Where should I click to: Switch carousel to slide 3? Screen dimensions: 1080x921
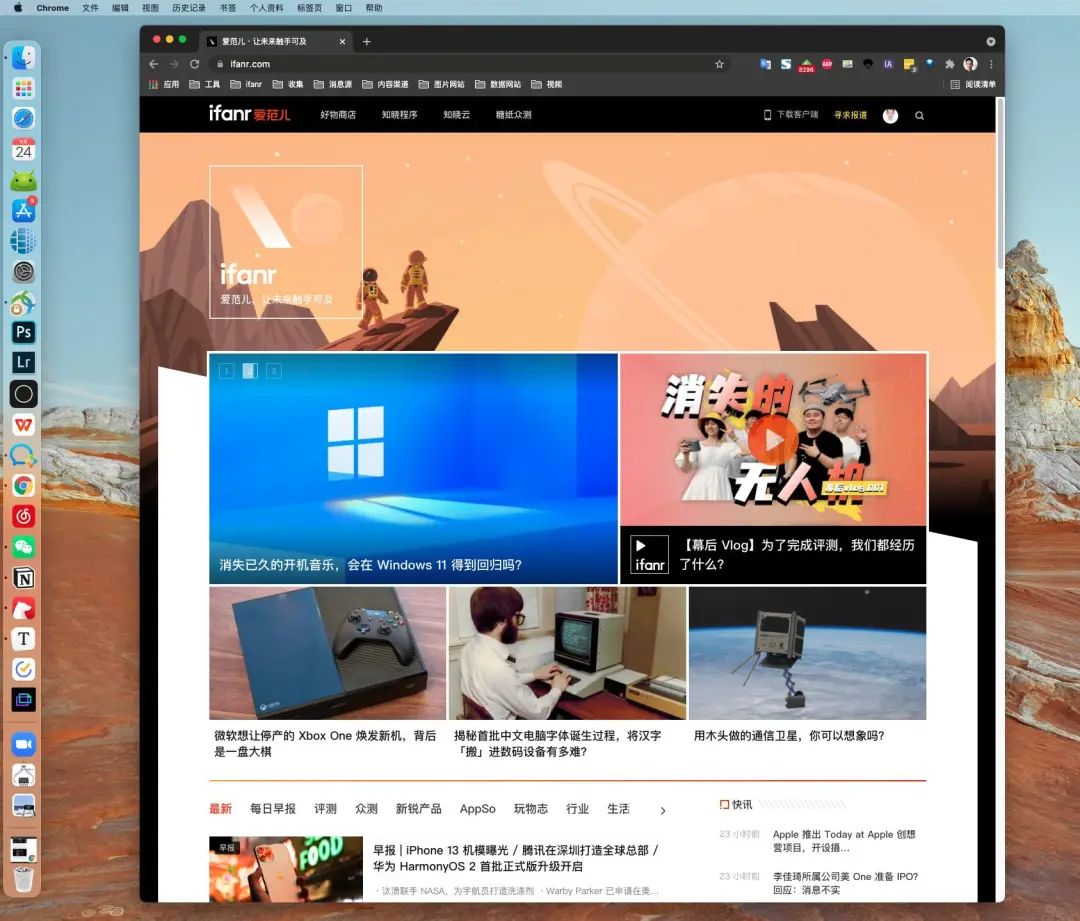click(x=273, y=371)
